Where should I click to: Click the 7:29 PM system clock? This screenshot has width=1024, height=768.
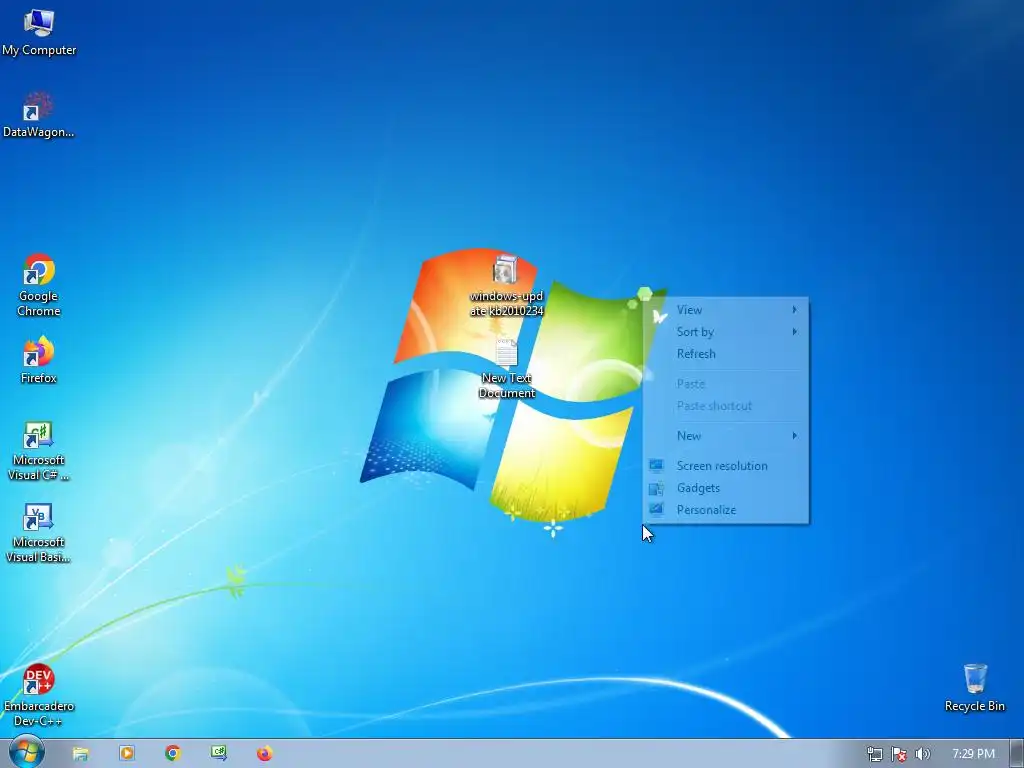point(973,754)
